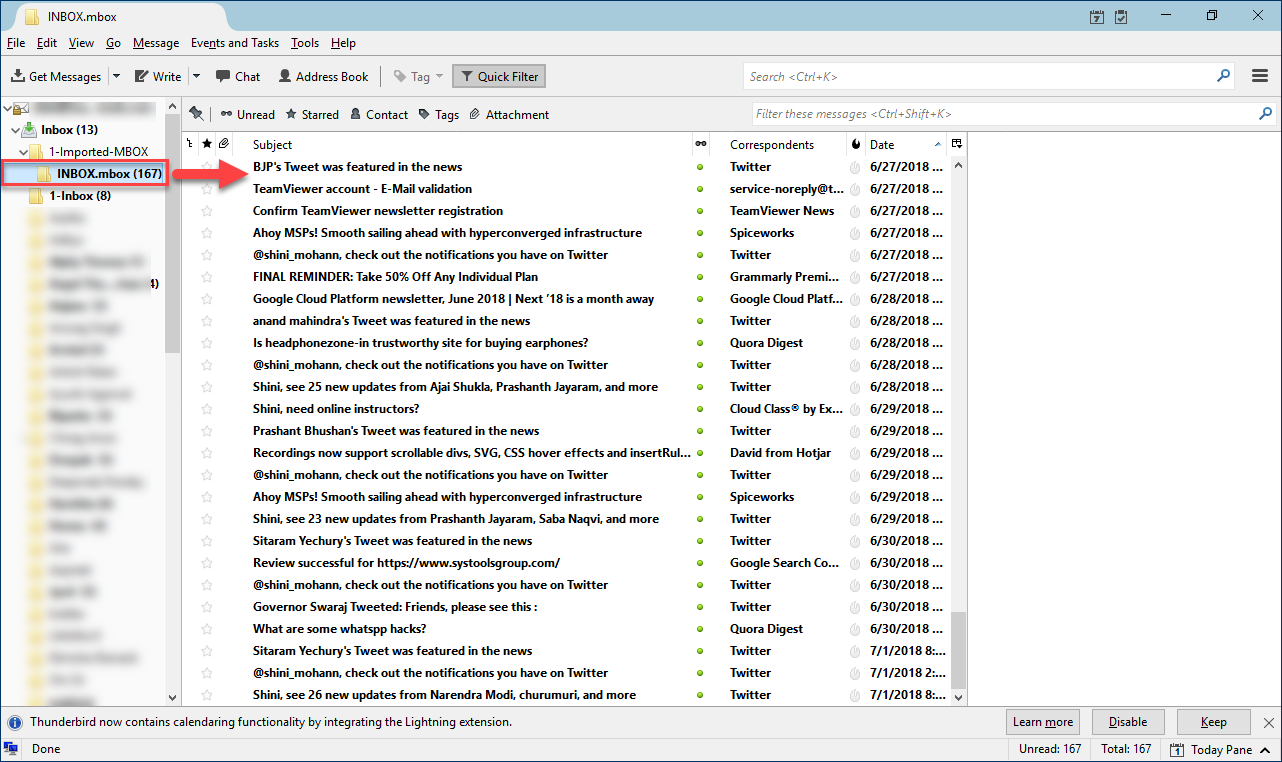Open the hamburger application menu
Viewport: 1282px width, 762px height.
click(x=1261, y=76)
